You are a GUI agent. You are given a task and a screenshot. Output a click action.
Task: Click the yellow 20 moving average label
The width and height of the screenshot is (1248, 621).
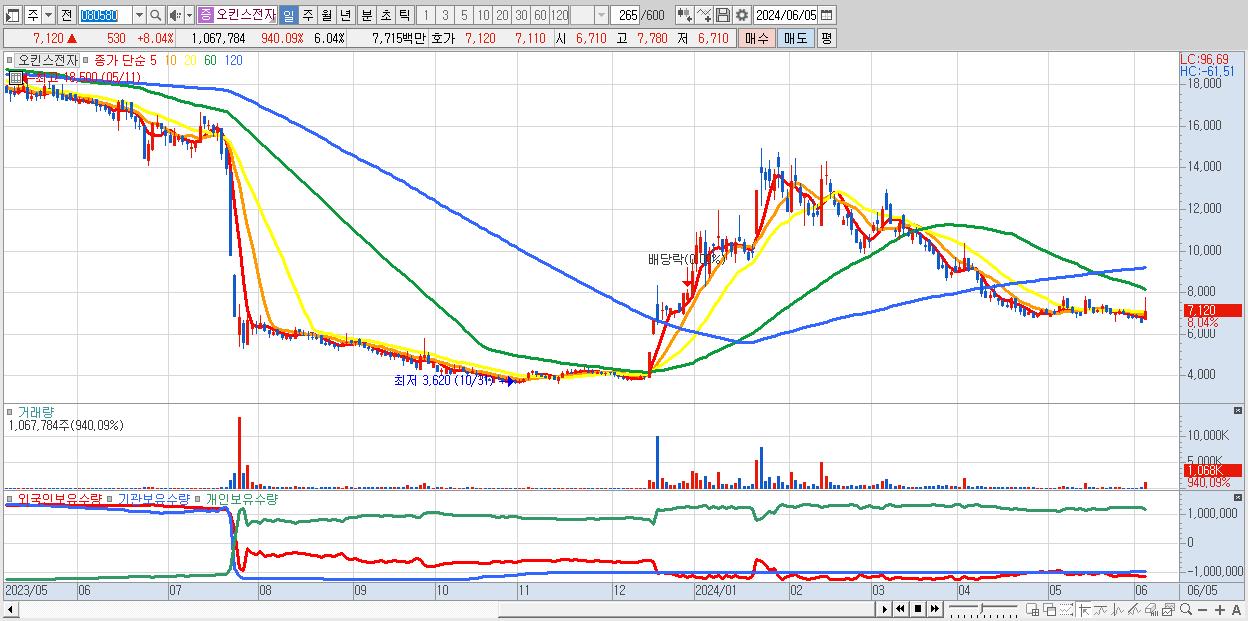[x=189, y=60]
